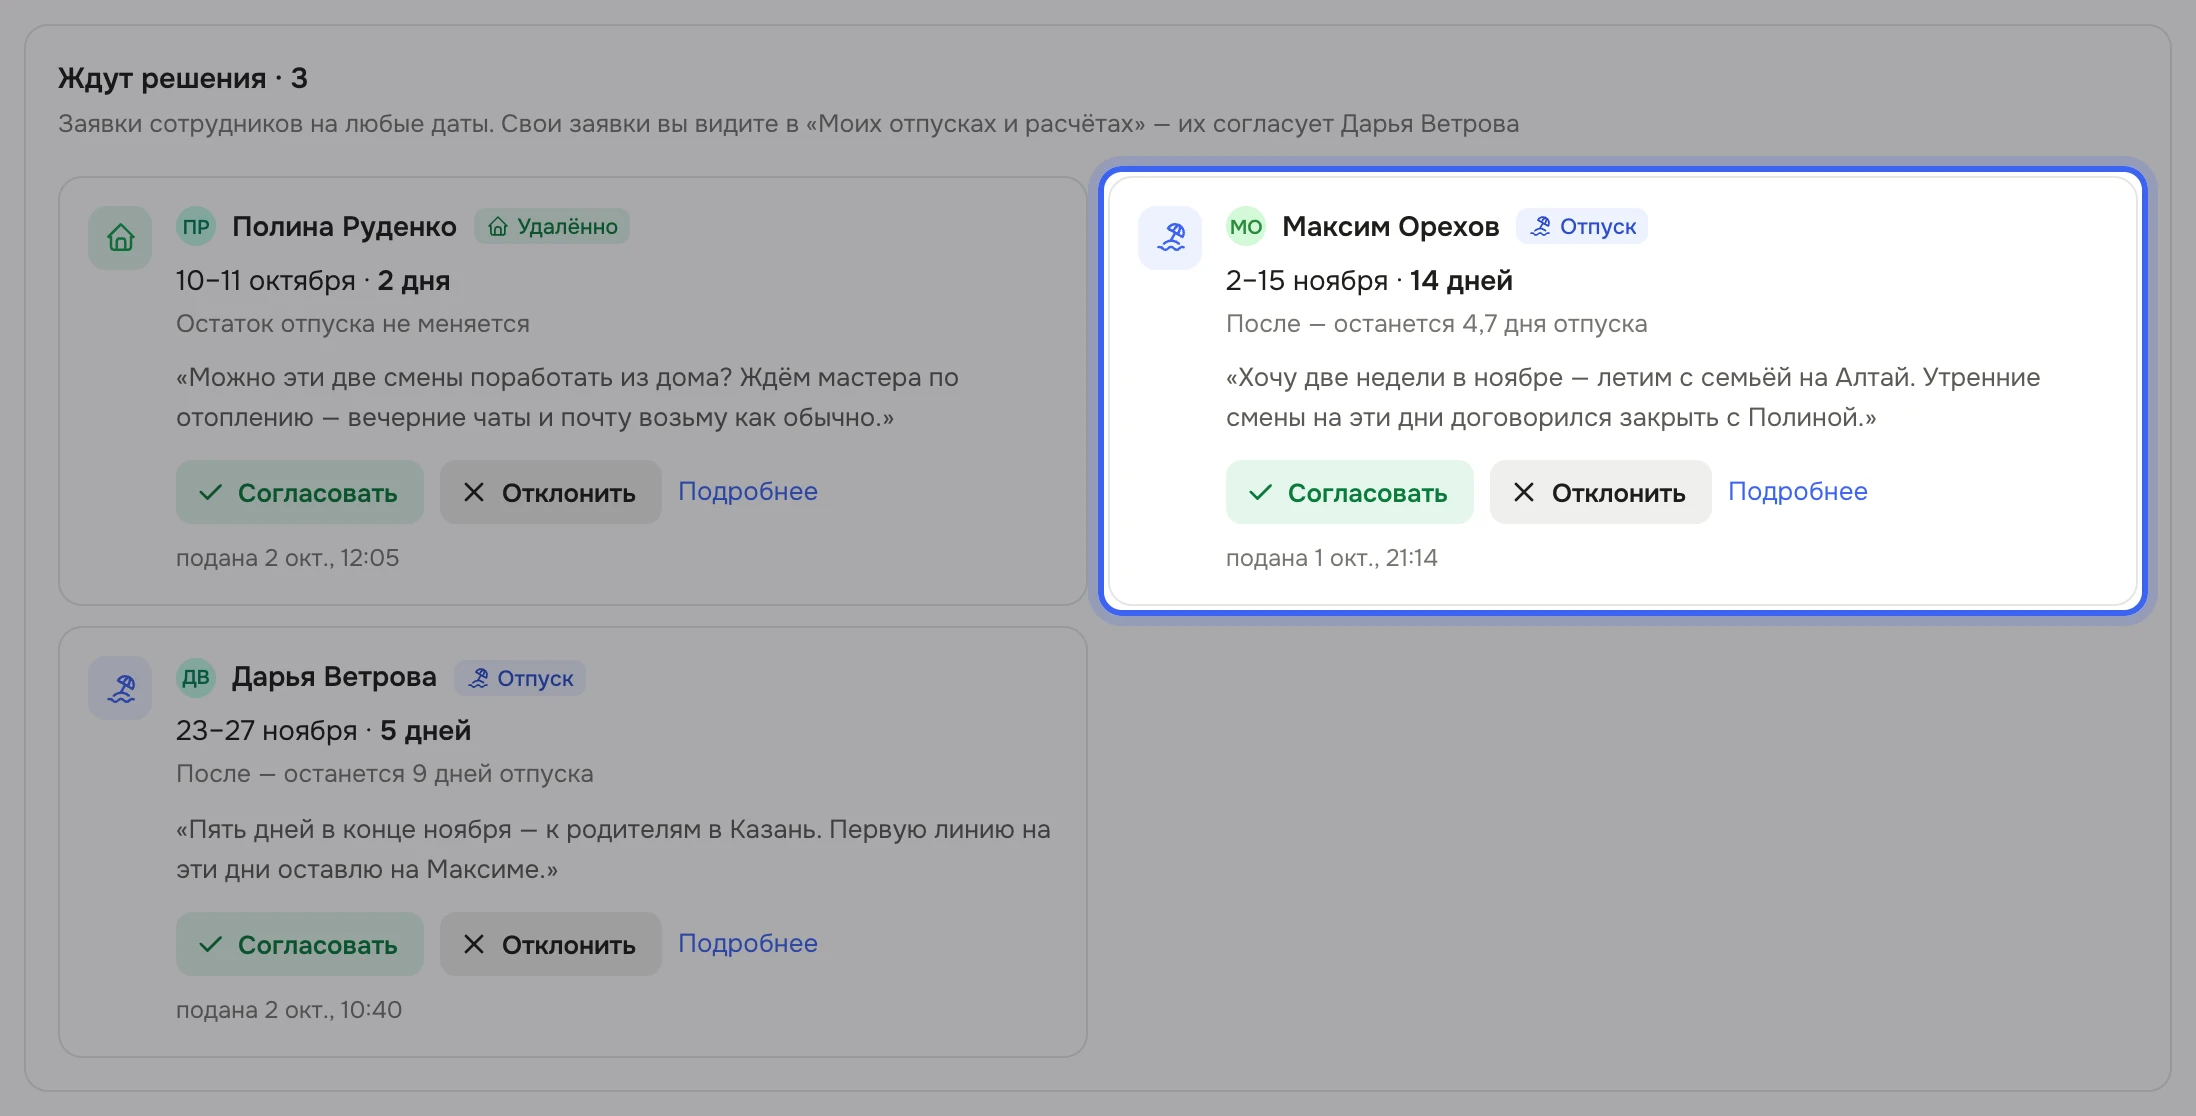The image size is (2196, 1116).
Task: Click Максим's comment about flying to Алтай
Action: tap(1633, 397)
